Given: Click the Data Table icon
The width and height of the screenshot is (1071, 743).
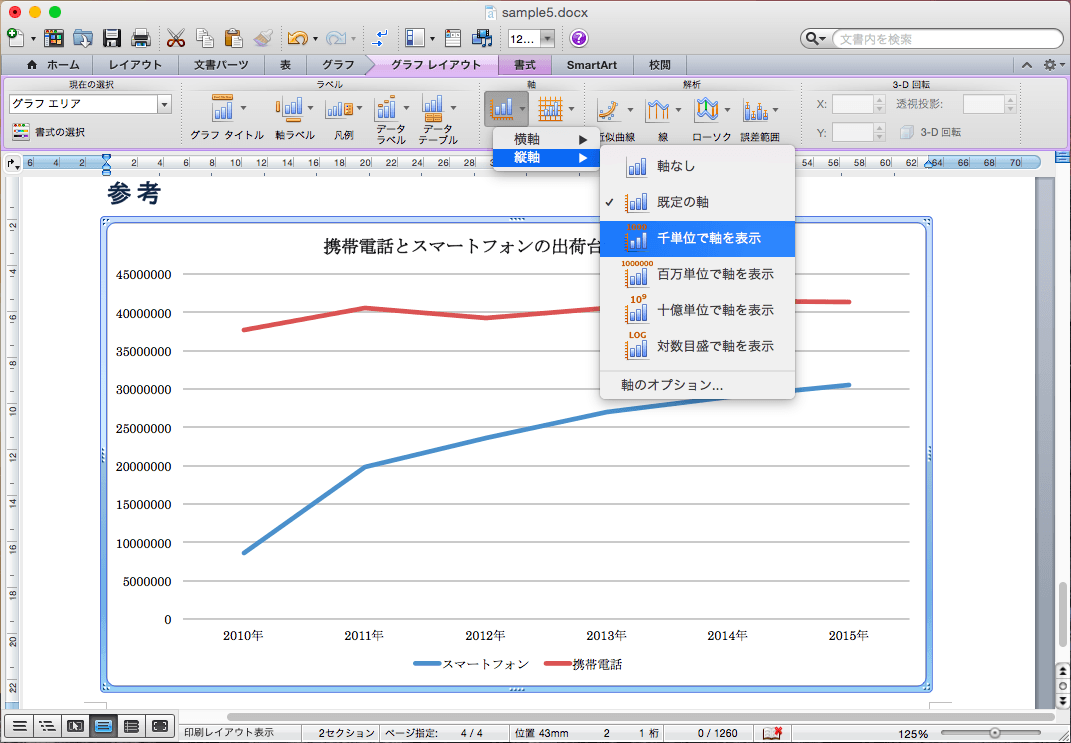Looking at the screenshot, I should pos(434,109).
